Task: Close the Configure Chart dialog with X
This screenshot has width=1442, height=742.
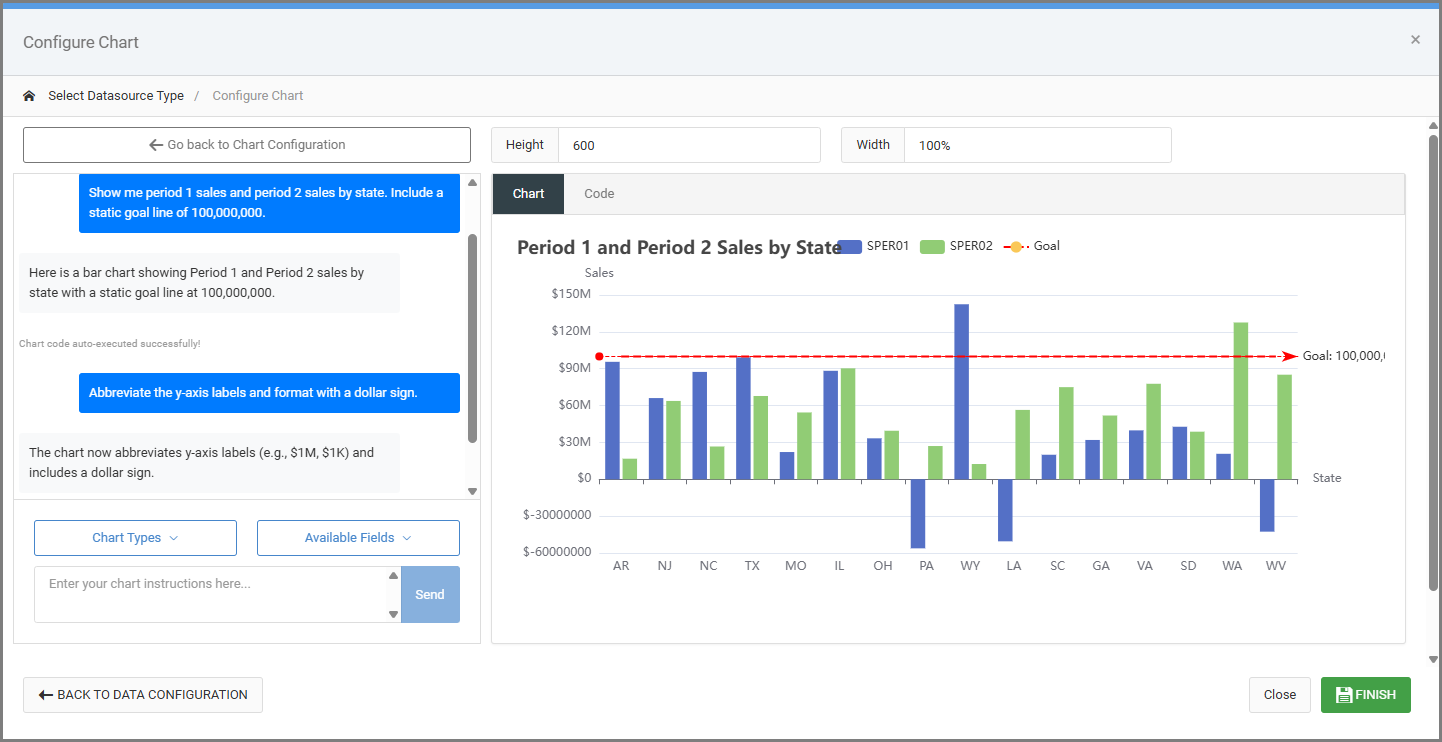Action: pos(1415,40)
